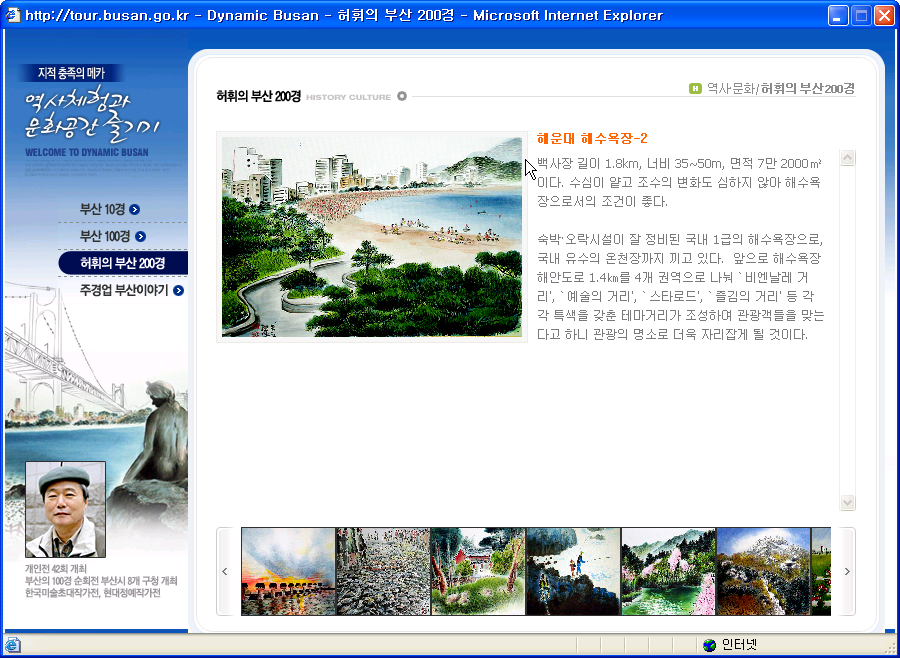900x658 pixels.
Task: Click the circle bullet after HISTORY CULTURE
Action: point(402,96)
